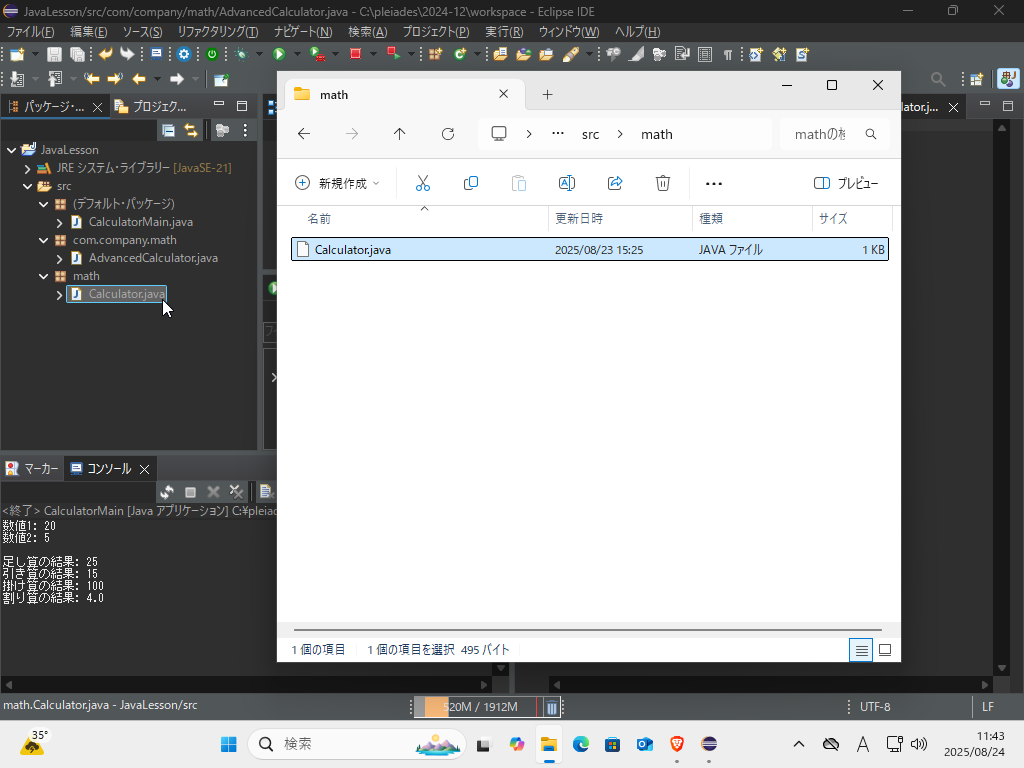Image resolution: width=1024 pixels, height=768 pixels.
Task: Go forward with the white right arrow
Action: [176, 79]
